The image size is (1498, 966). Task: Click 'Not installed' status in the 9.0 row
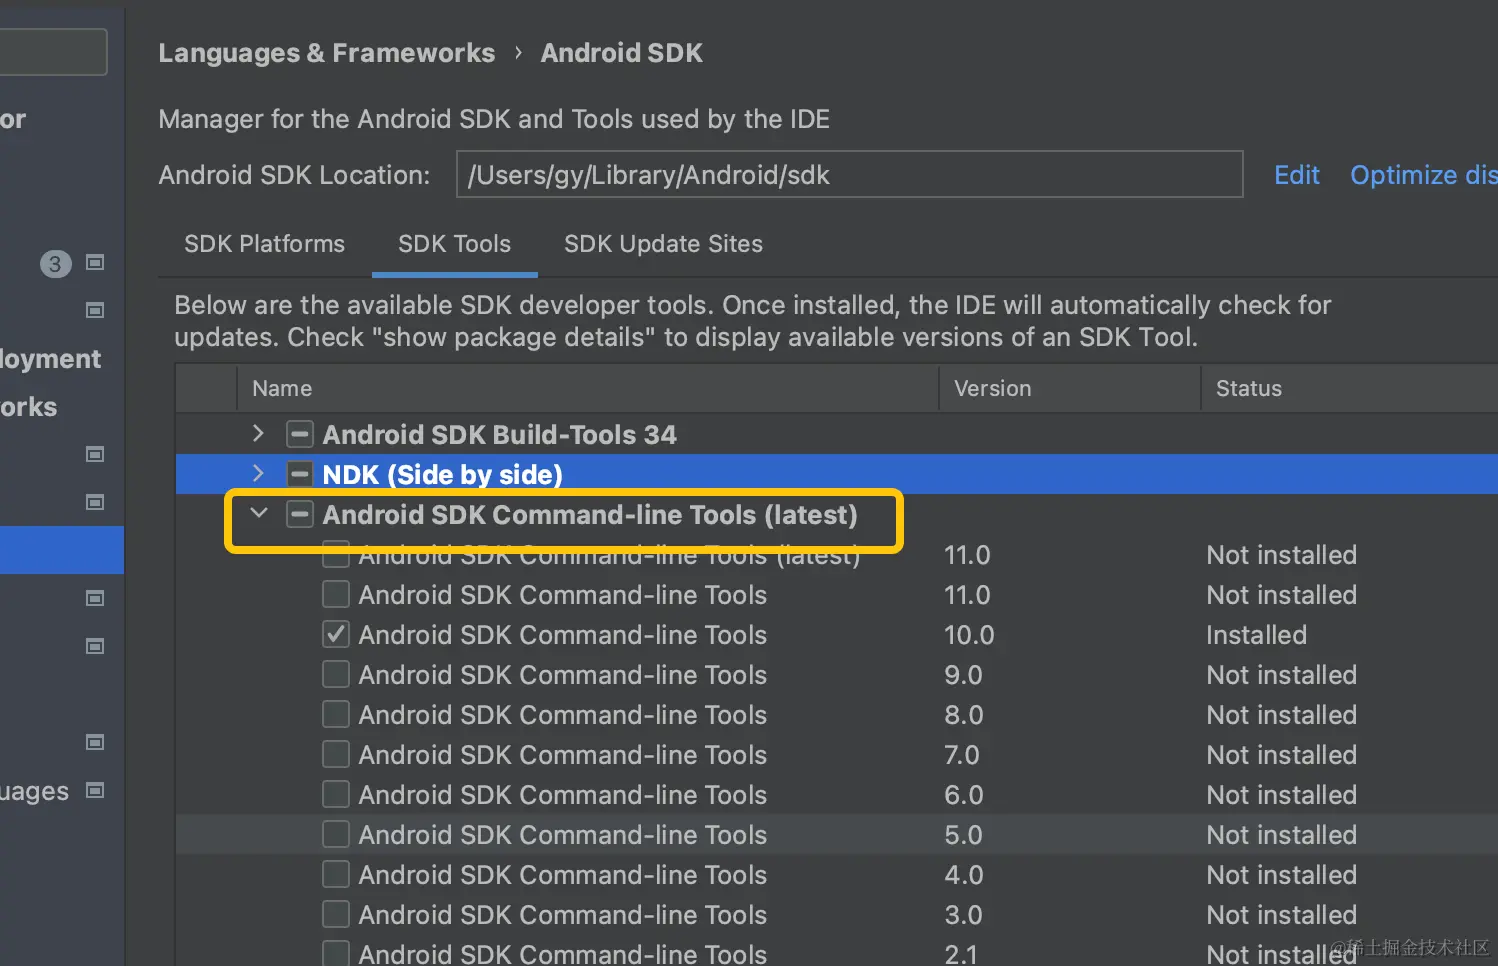pos(1281,675)
